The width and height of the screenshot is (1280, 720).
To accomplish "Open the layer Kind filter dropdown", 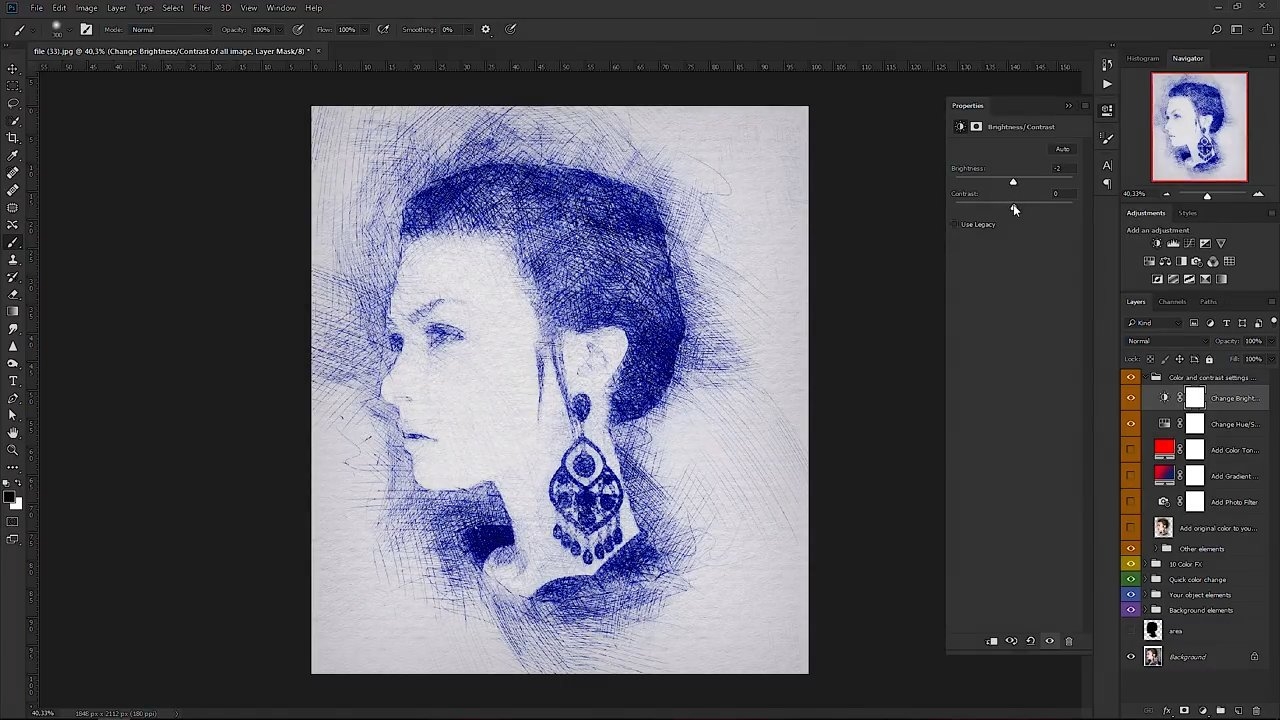I will [1156, 323].
